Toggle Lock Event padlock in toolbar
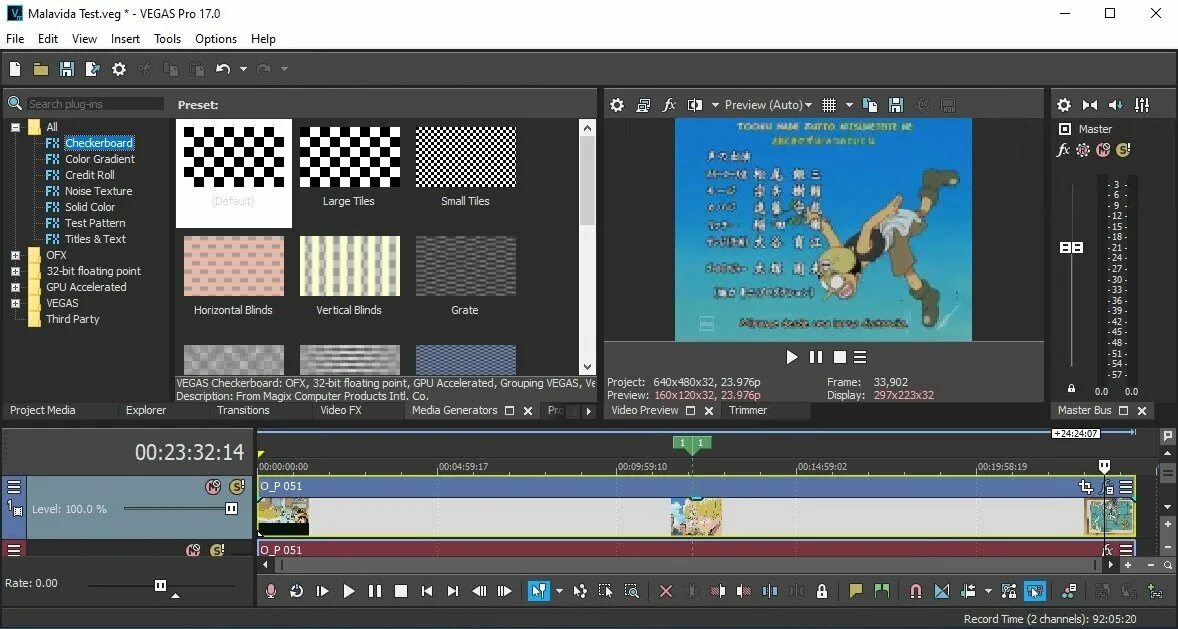Viewport: 1178px width, 629px height. point(822,591)
